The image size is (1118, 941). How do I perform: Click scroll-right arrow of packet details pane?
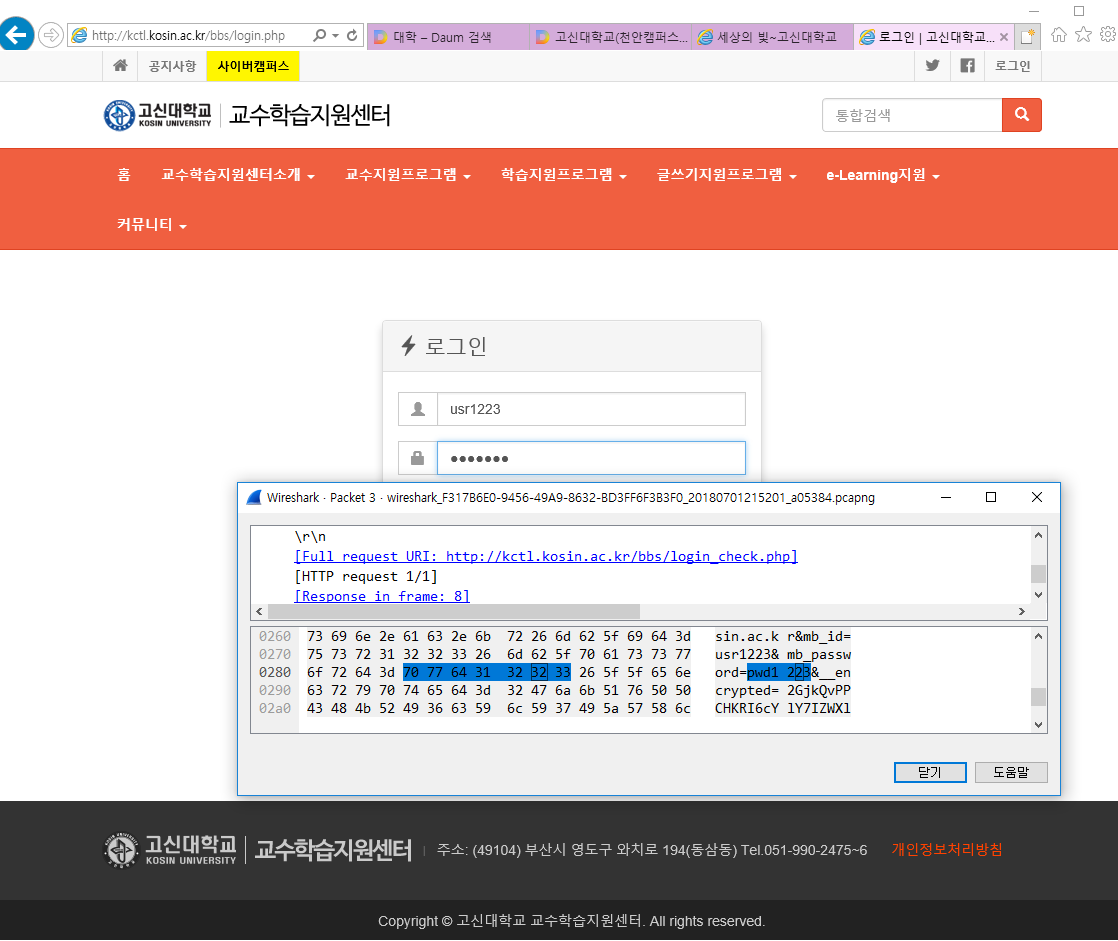[1022, 612]
